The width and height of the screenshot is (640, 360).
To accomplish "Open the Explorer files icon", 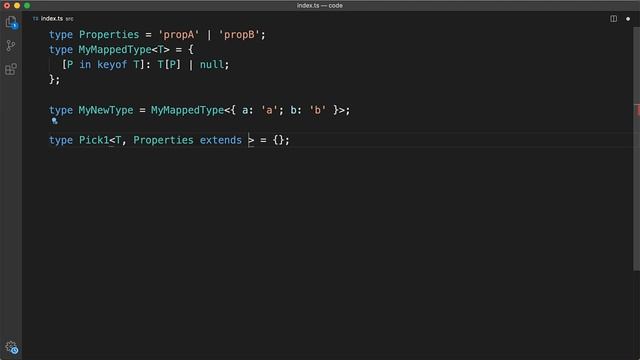I will point(11,22).
